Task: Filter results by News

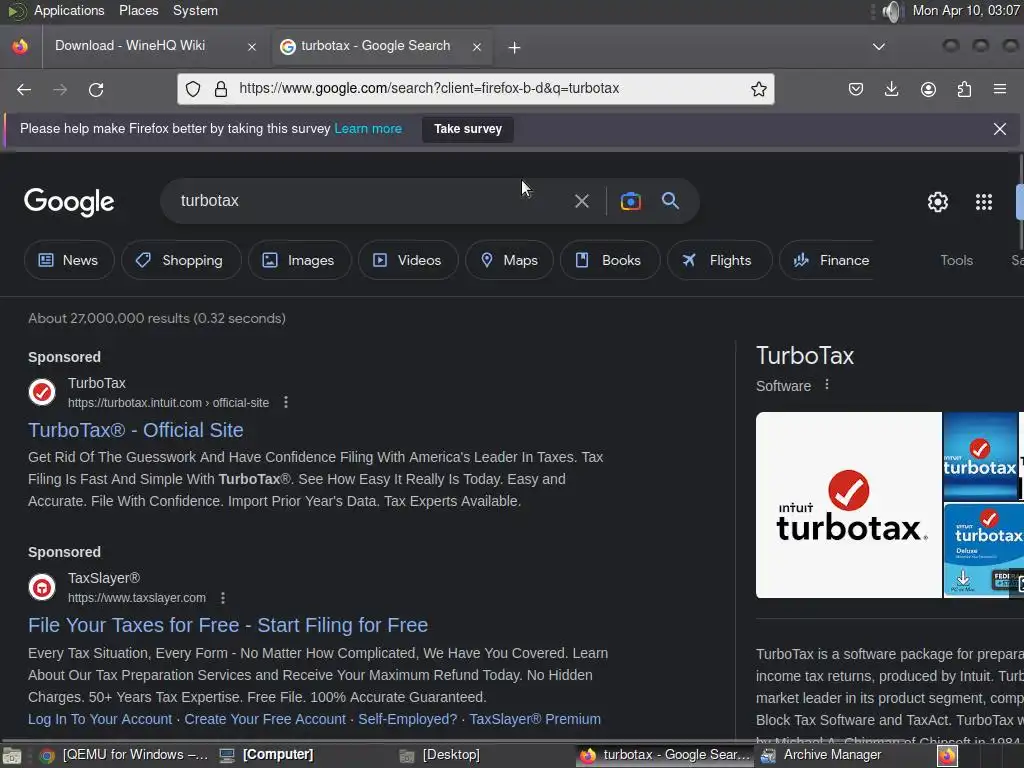Action: pyautogui.click(x=69, y=260)
